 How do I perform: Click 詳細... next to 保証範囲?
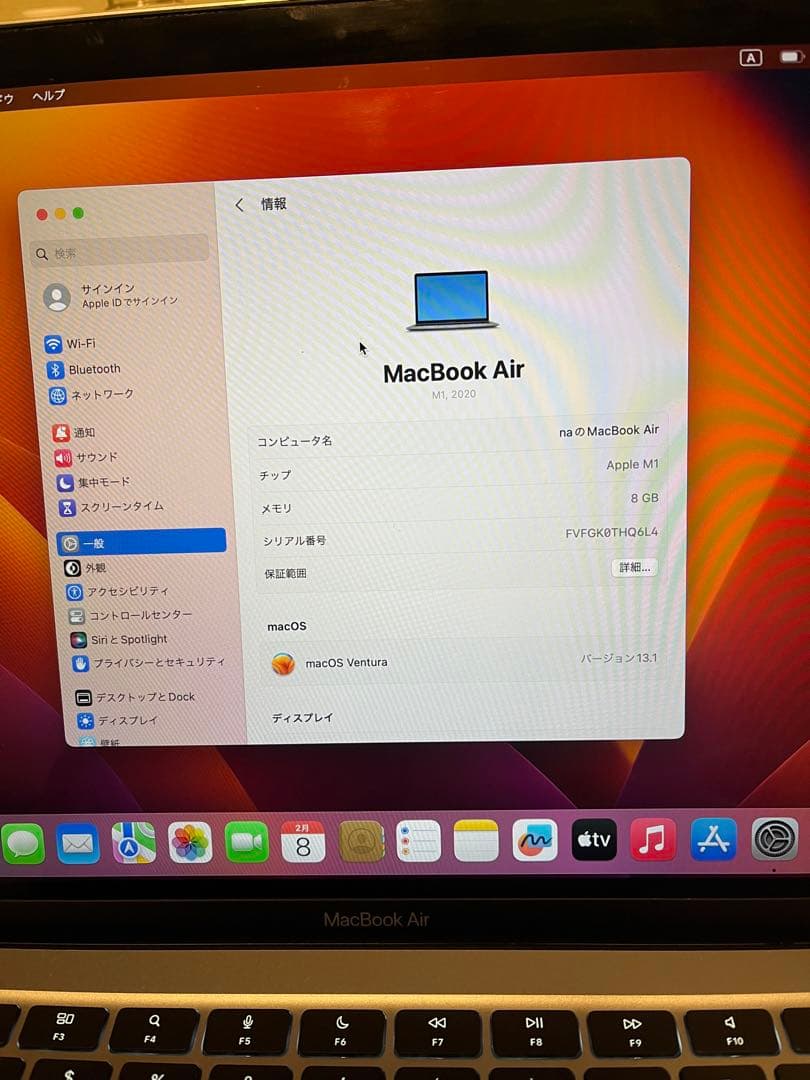[x=633, y=566]
